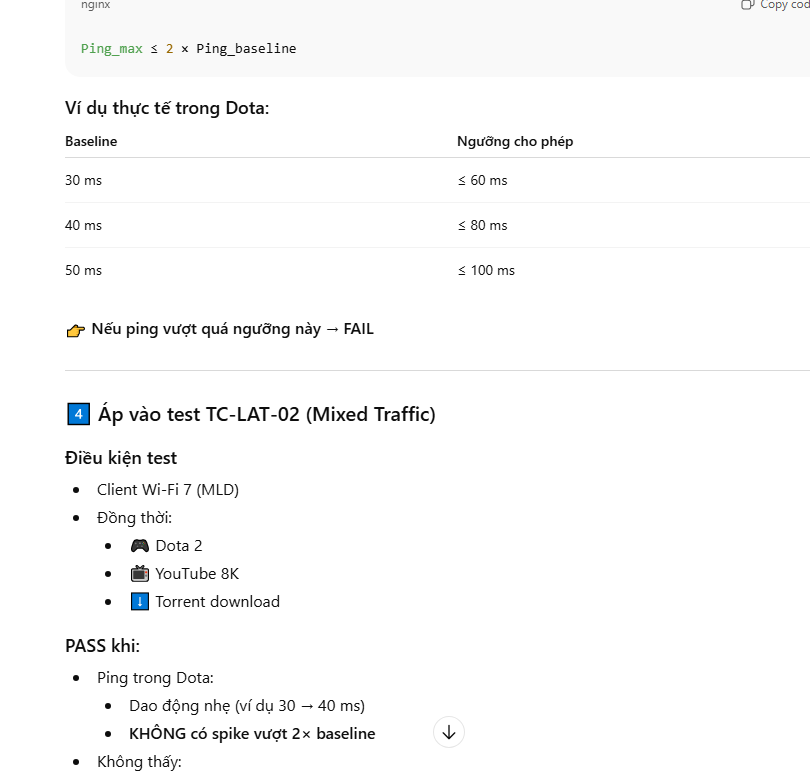Select the 50 ms baseline cell
The height and width of the screenshot is (771, 810).
click(83, 270)
